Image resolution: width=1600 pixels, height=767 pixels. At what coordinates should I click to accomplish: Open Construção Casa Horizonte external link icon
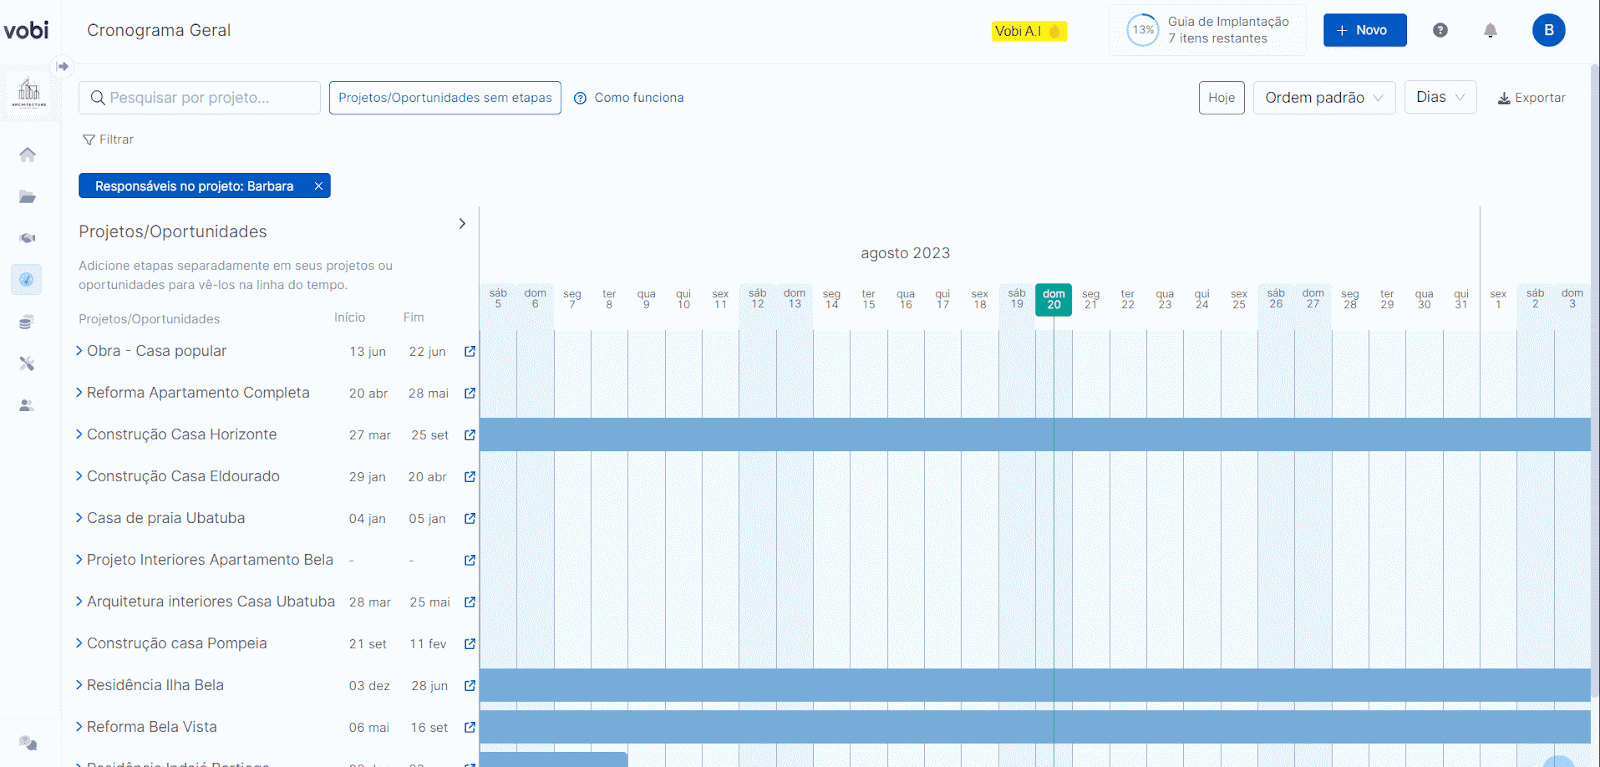[470, 435]
